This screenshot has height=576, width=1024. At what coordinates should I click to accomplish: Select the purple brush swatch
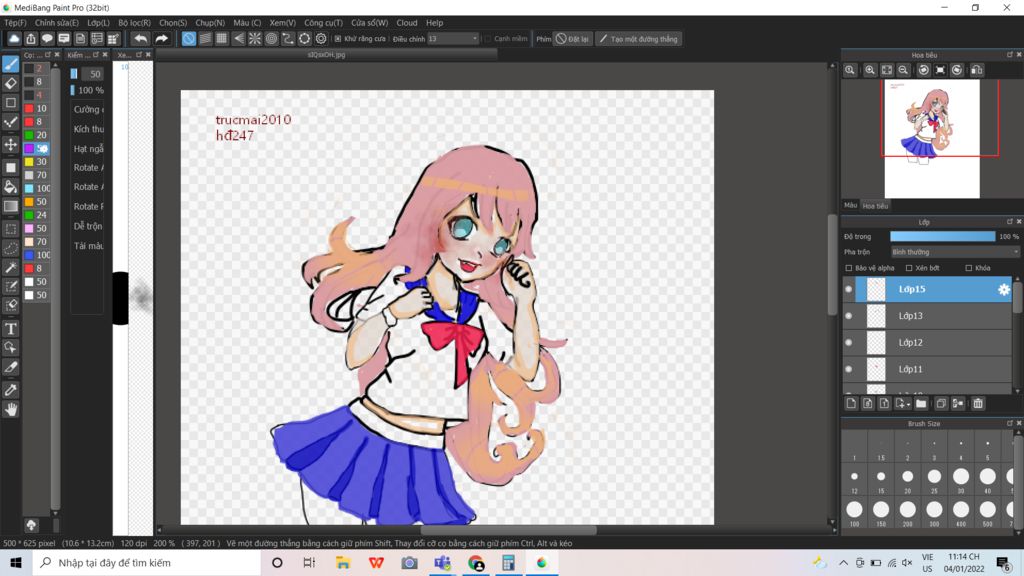pyautogui.click(x=29, y=148)
